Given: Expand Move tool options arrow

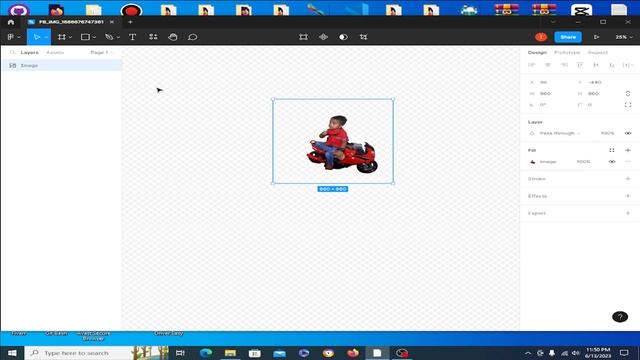Looking at the screenshot, I should (x=46, y=37).
